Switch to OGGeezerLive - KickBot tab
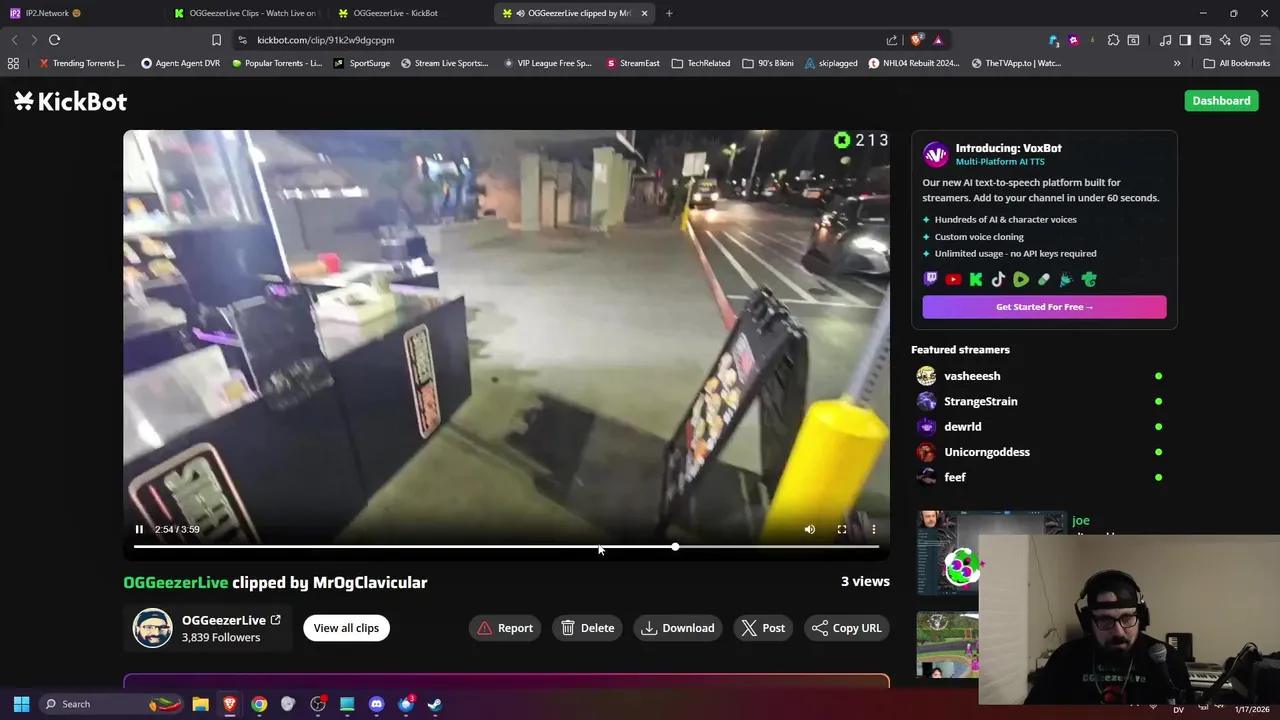 pyautogui.click(x=410, y=13)
